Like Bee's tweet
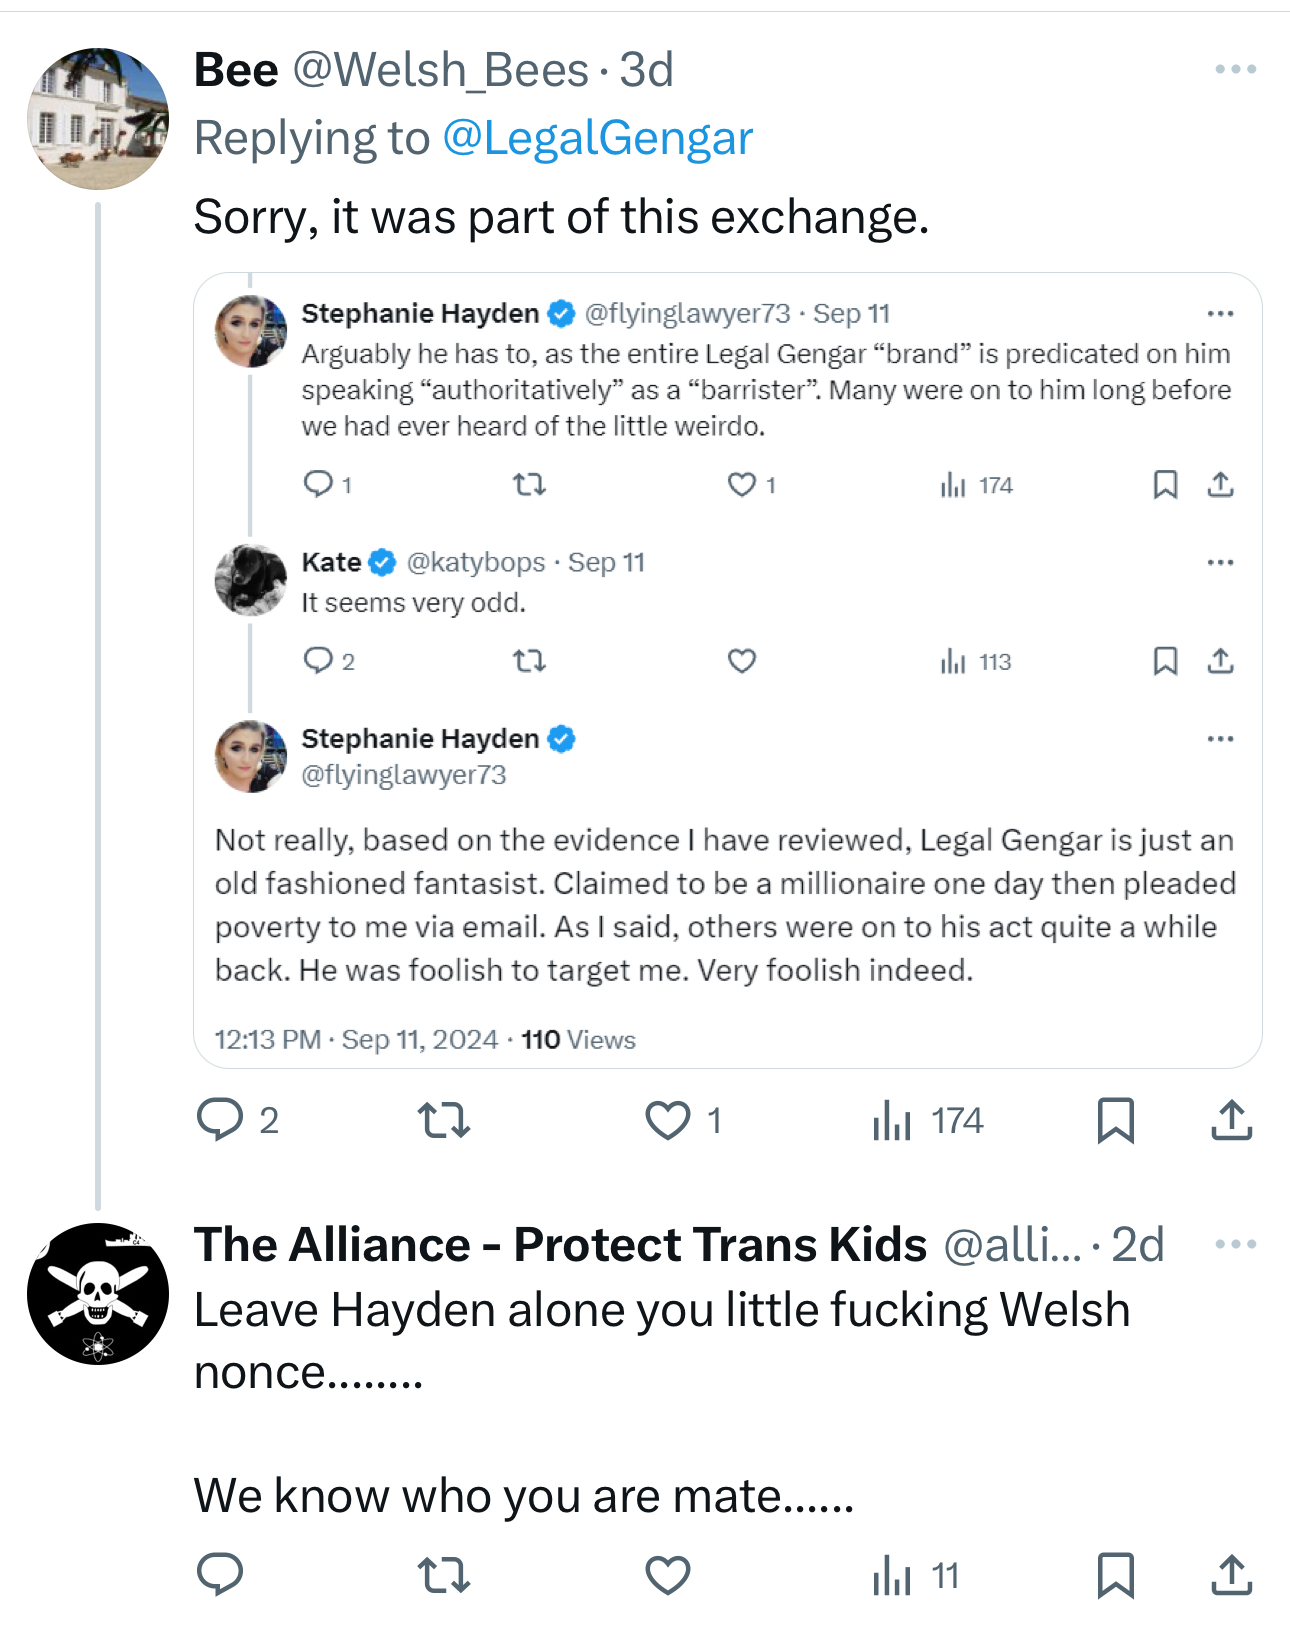The image size is (1290, 1637). coord(667,1120)
